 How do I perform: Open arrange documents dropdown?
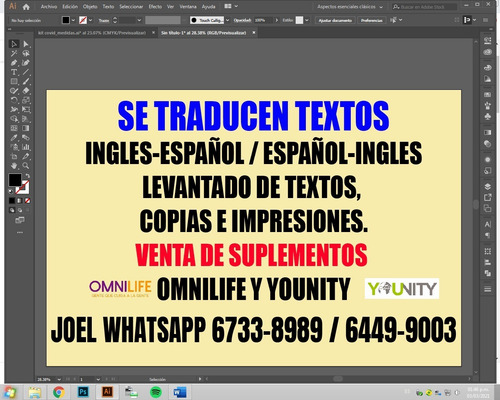point(231,6)
